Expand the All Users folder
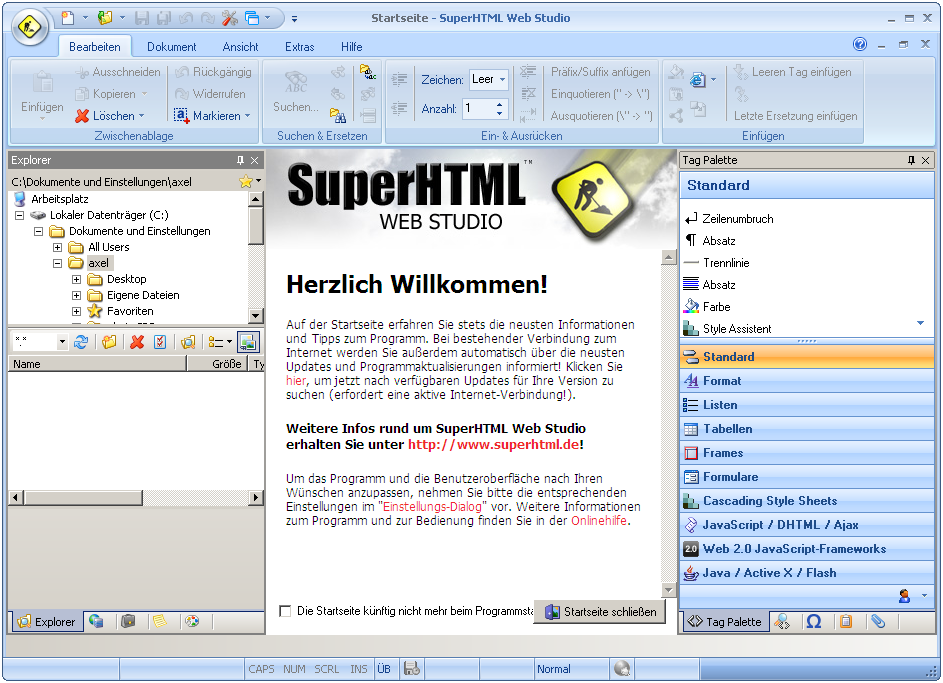Screen dimensions: 943x683 (57, 247)
